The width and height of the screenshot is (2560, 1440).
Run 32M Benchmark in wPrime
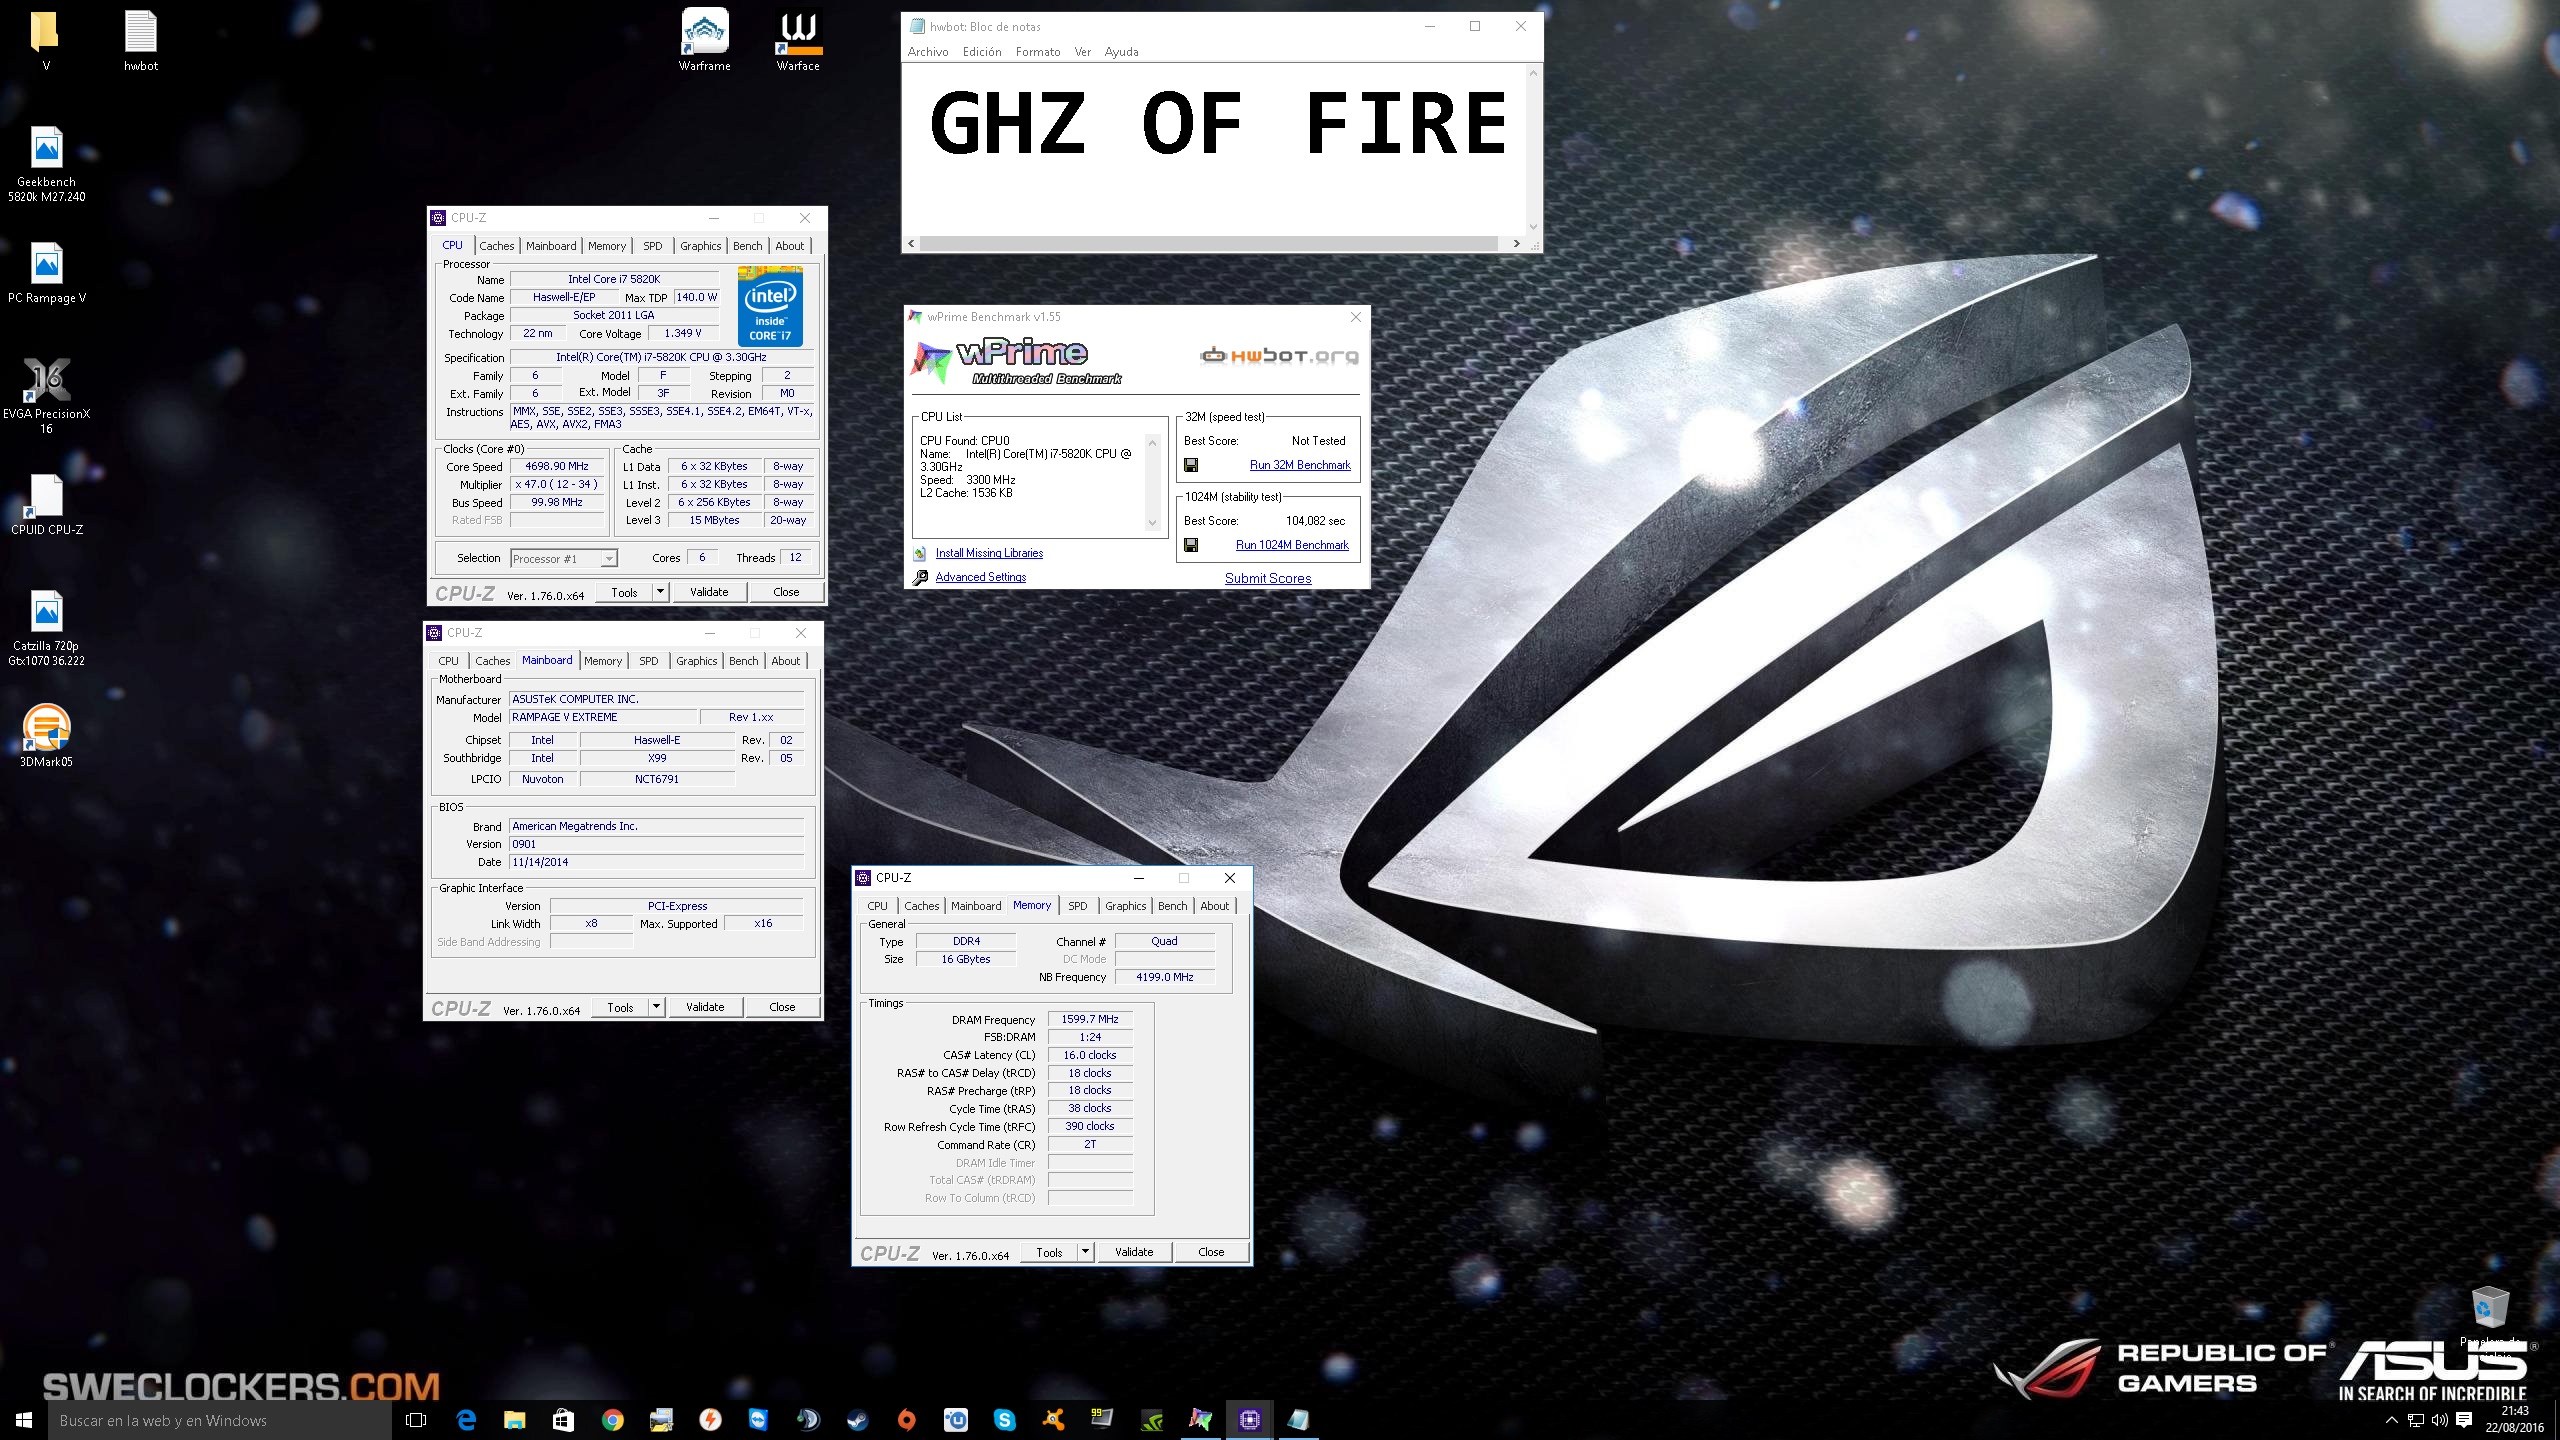(x=1300, y=465)
